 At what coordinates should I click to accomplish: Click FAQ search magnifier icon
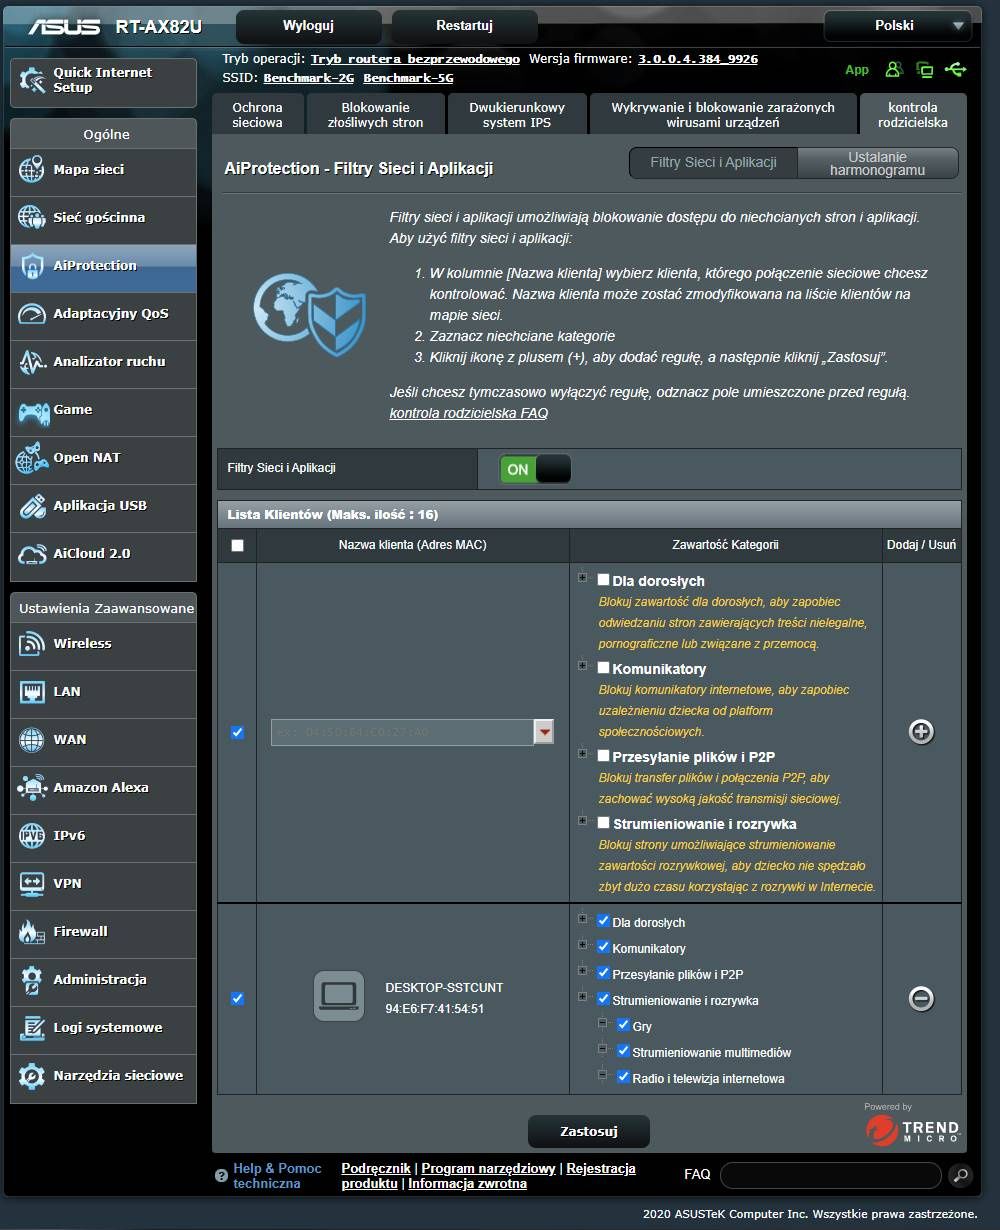click(x=959, y=1175)
